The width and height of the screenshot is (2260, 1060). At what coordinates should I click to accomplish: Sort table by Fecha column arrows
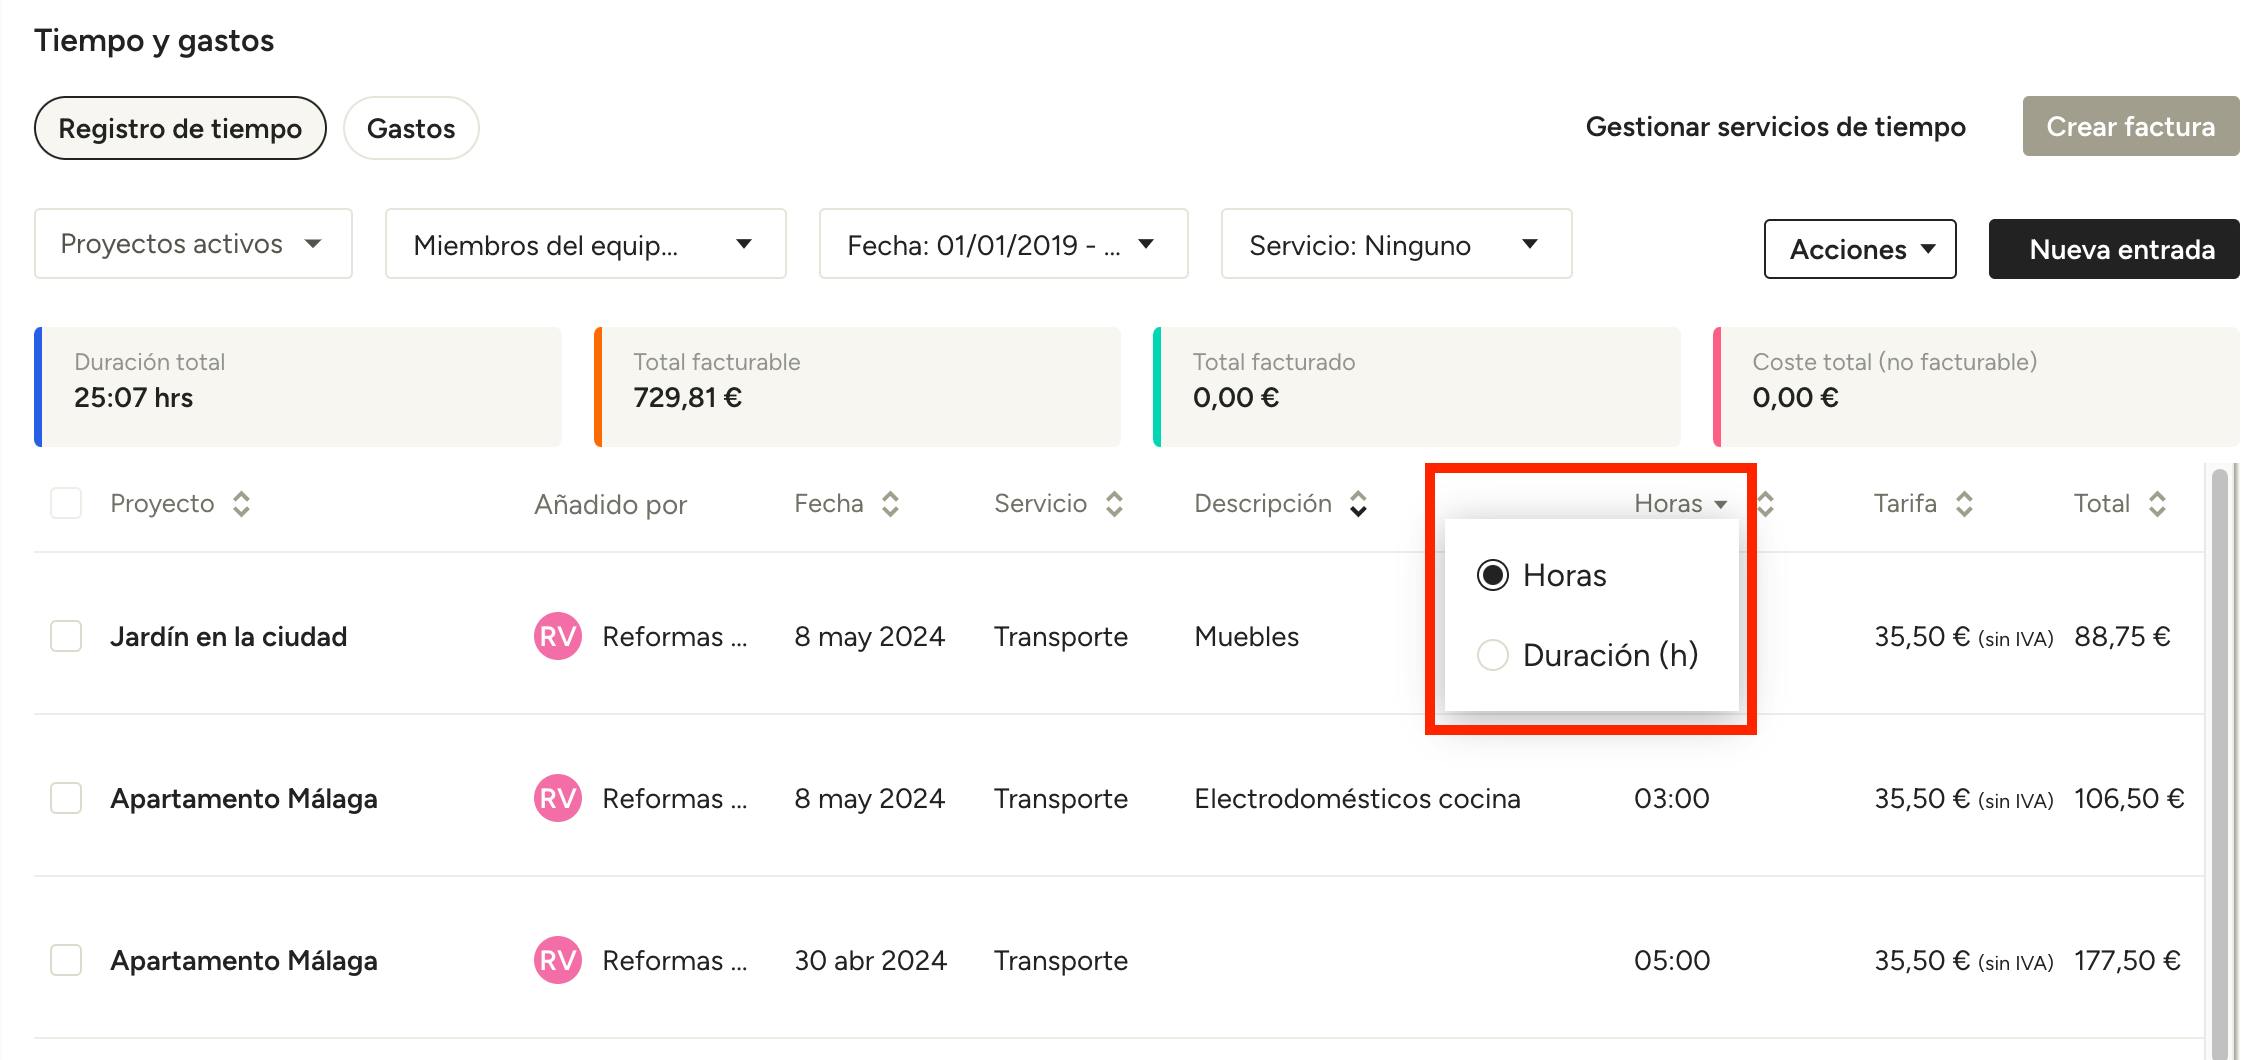(x=890, y=504)
